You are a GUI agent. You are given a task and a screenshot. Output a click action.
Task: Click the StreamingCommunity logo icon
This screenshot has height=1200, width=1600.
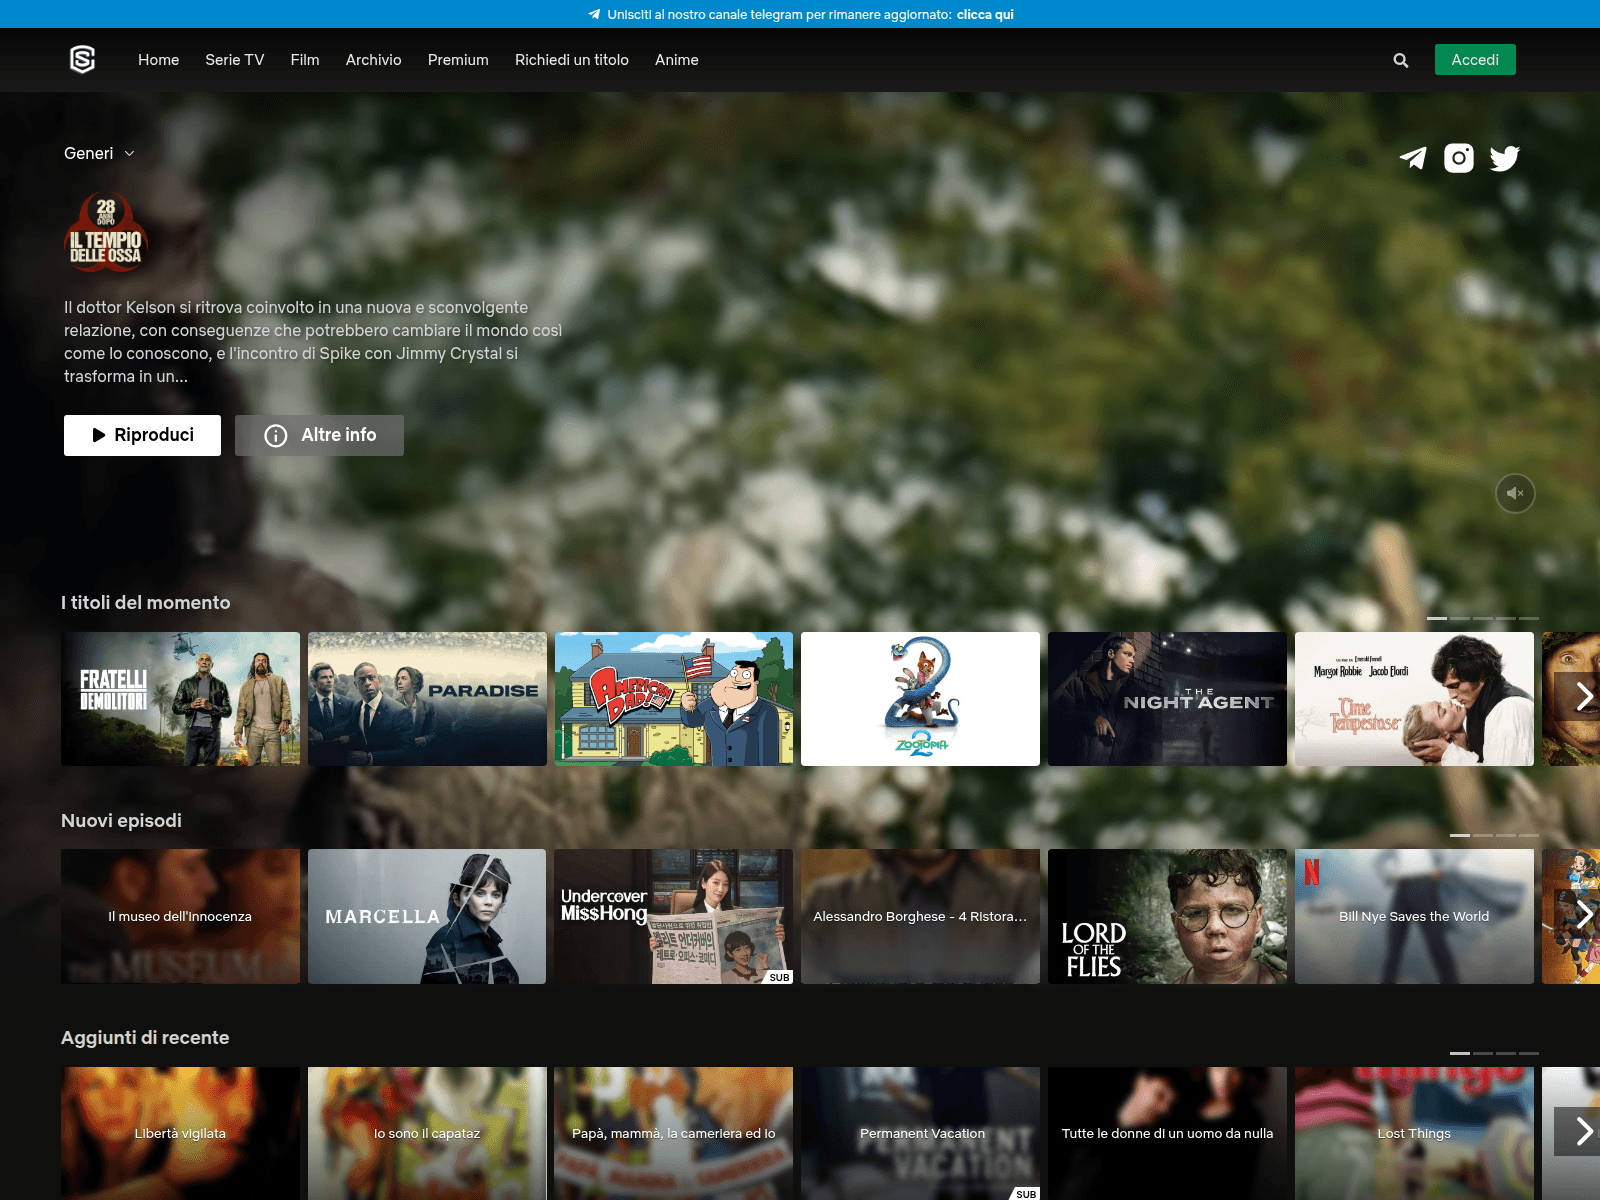tap(82, 60)
